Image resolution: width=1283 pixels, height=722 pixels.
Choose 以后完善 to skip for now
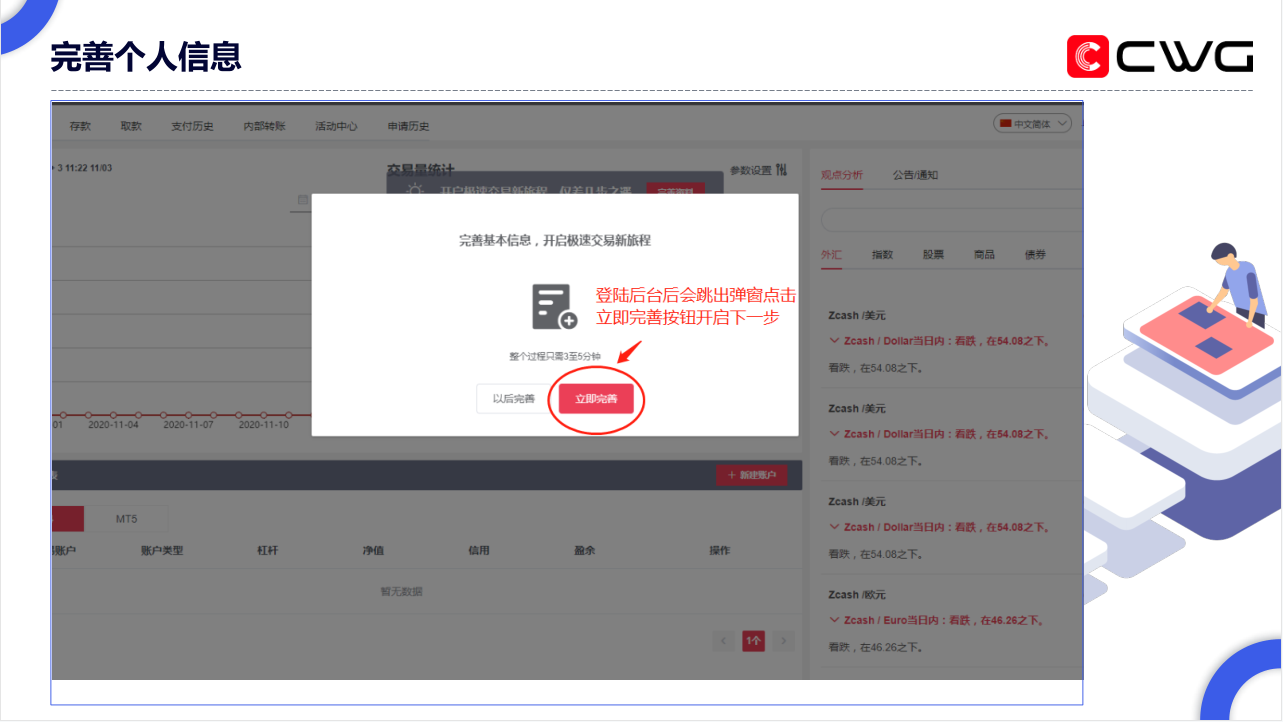point(514,398)
